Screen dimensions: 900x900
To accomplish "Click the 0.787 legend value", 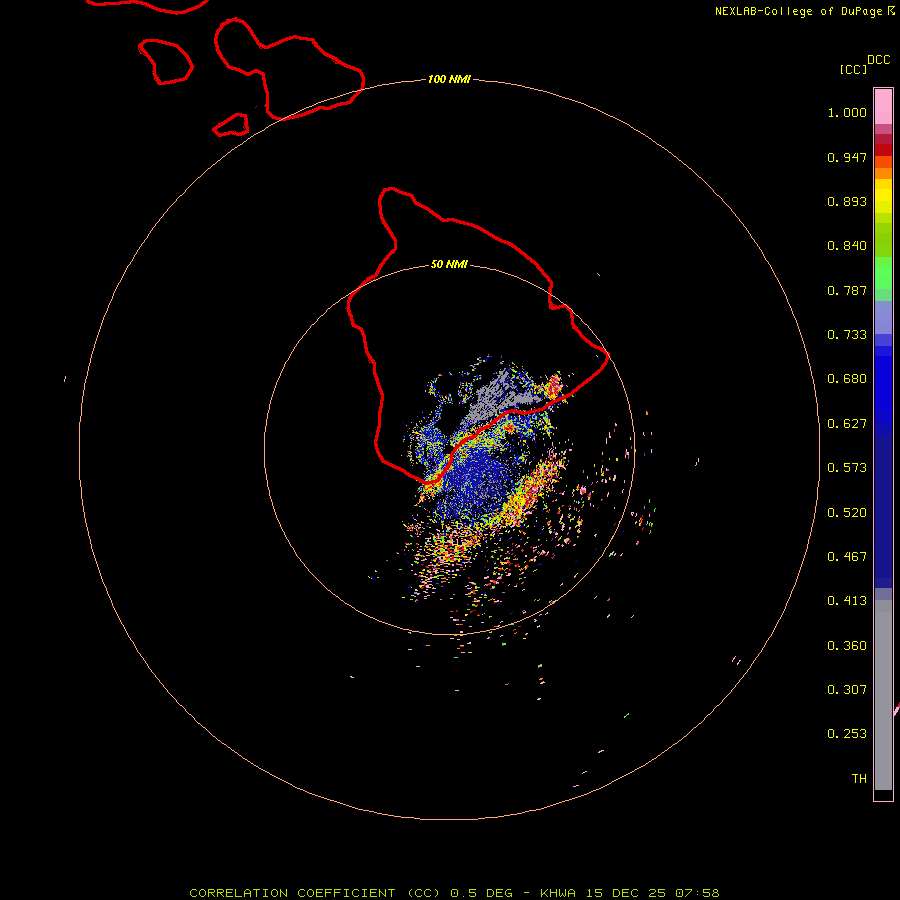I will [x=847, y=290].
